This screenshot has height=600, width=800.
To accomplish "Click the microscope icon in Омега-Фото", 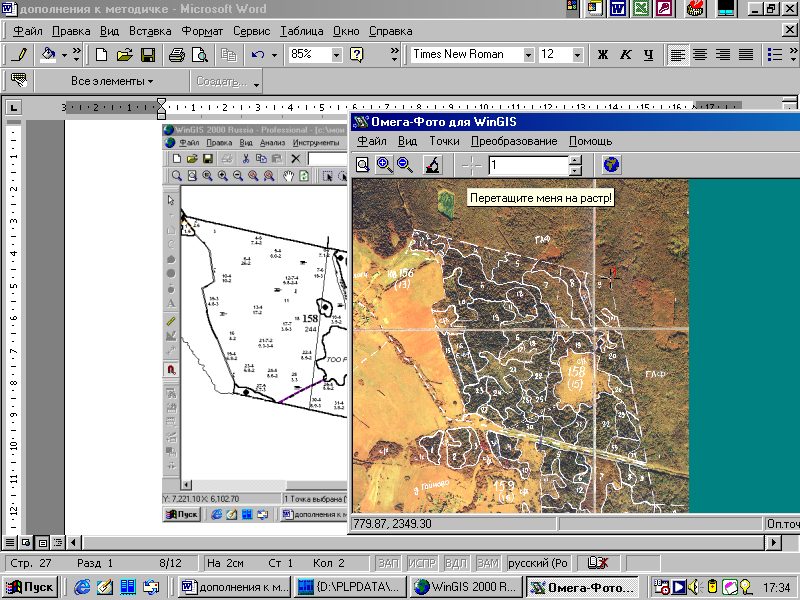I will click(432, 165).
